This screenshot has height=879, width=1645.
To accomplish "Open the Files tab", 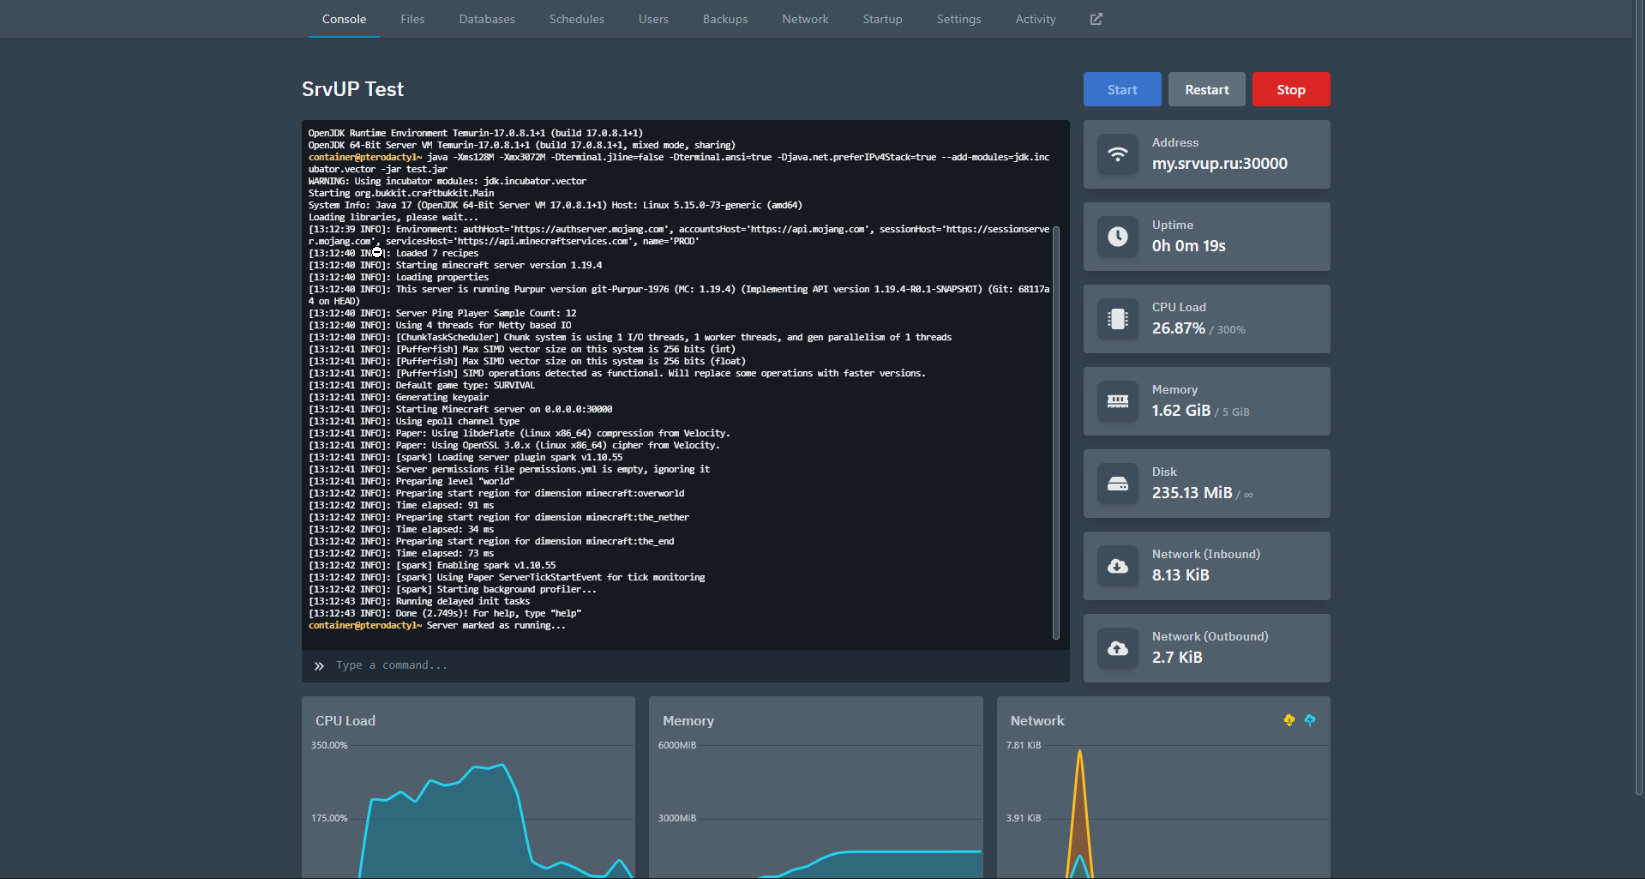I will (x=413, y=19).
